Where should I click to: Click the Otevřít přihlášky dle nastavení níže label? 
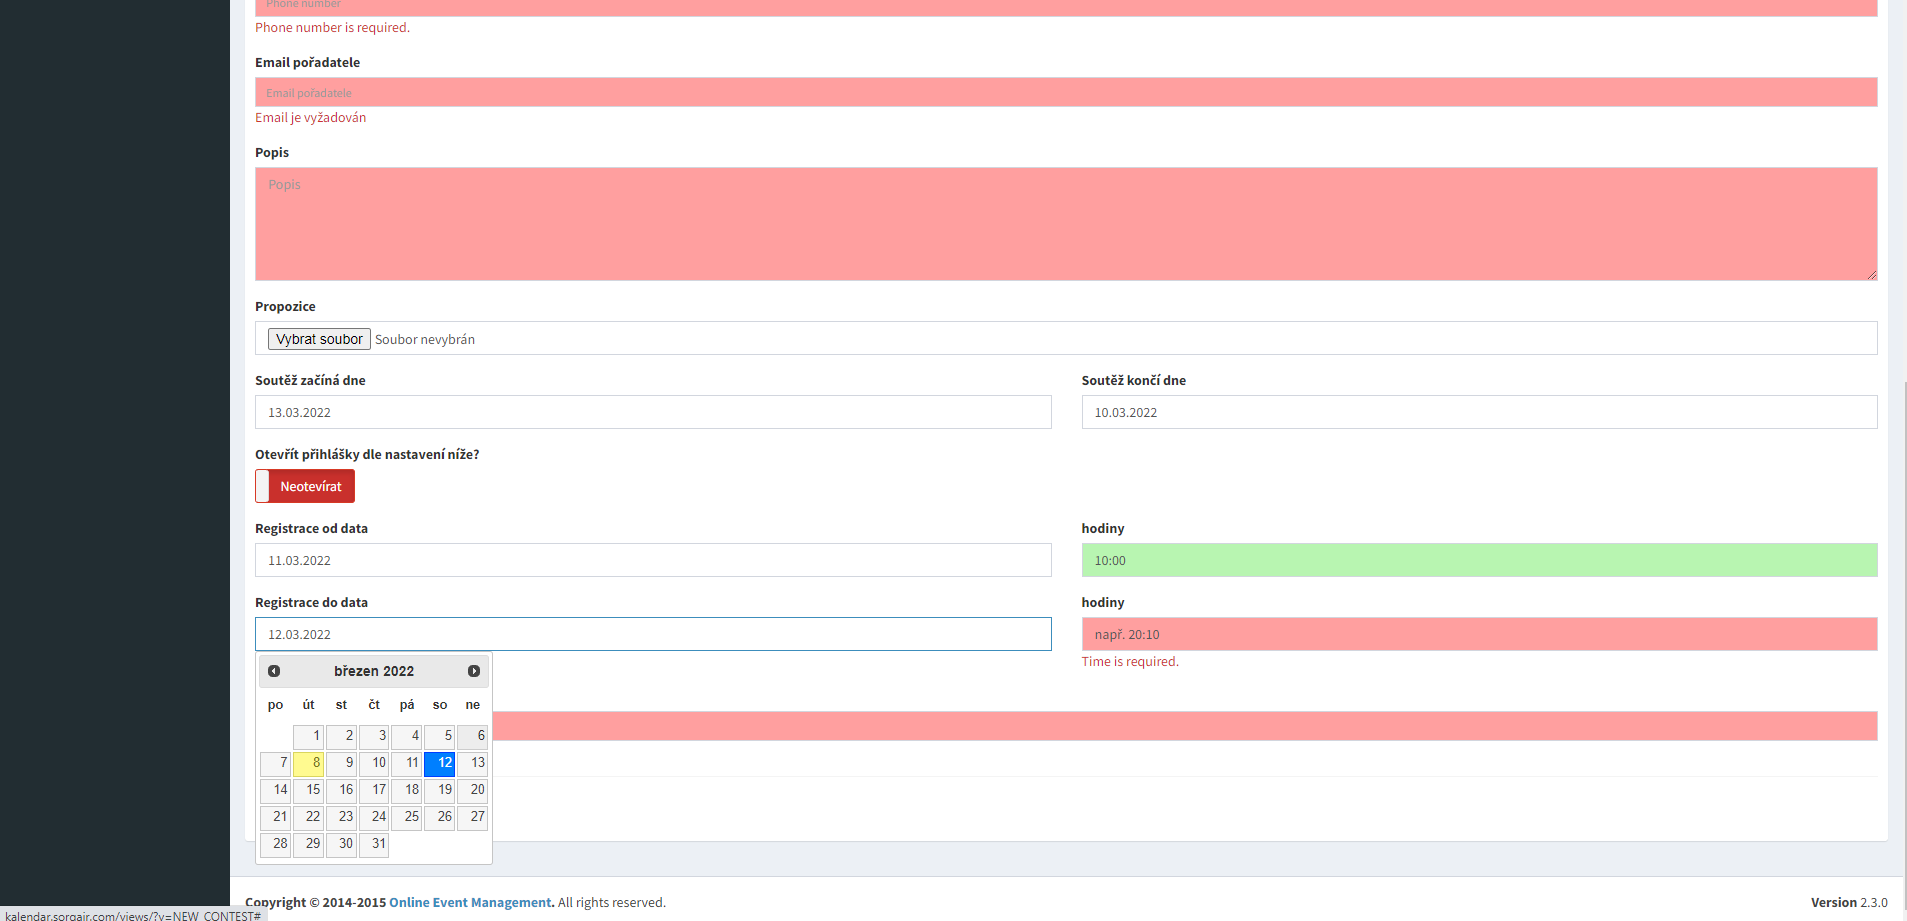tap(367, 454)
